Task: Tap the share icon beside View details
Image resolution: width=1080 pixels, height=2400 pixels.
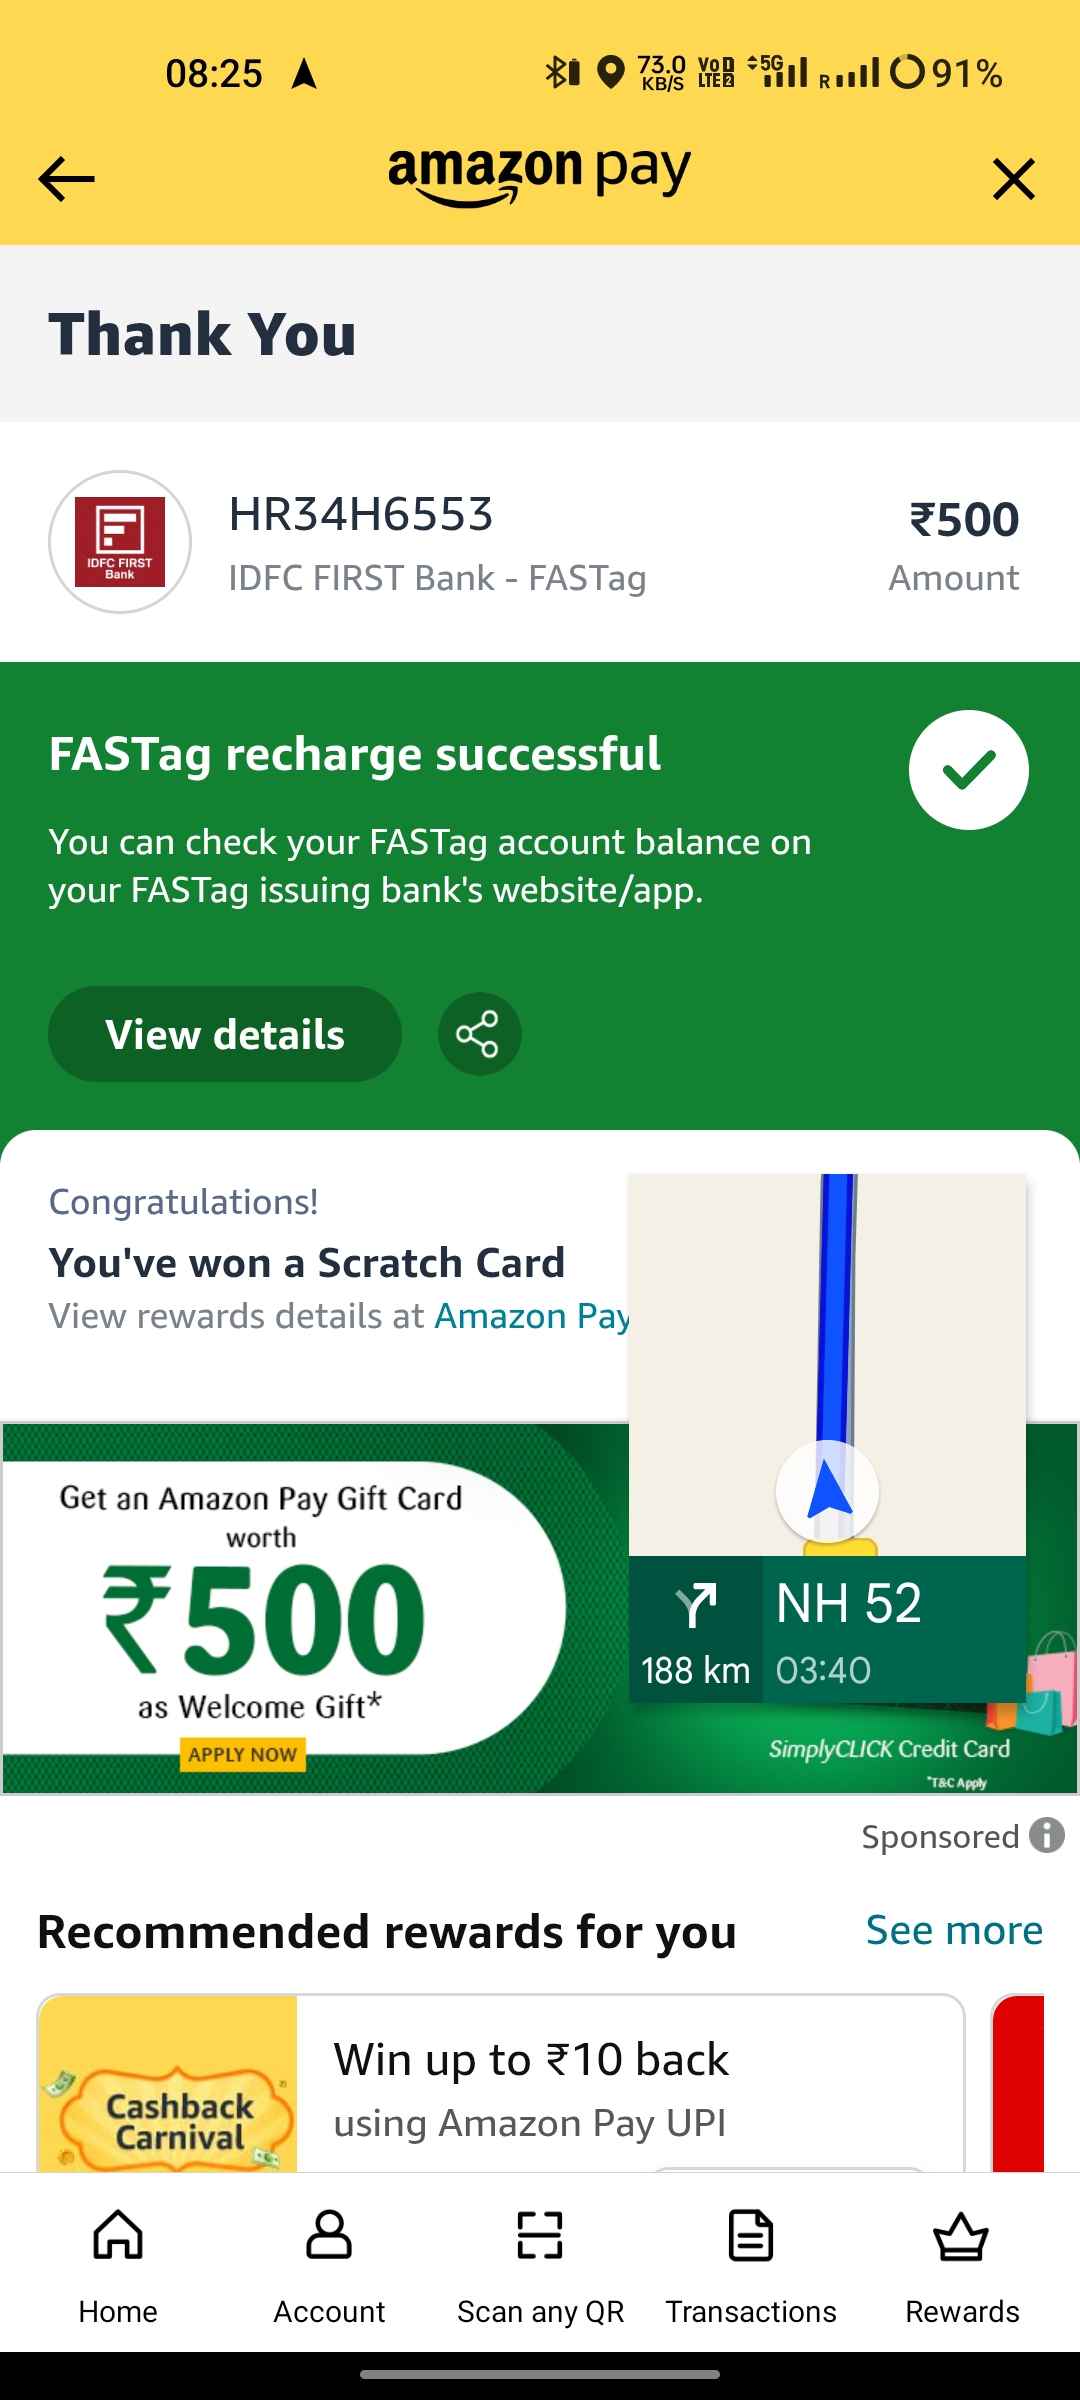Action: [x=479, y=1034]
